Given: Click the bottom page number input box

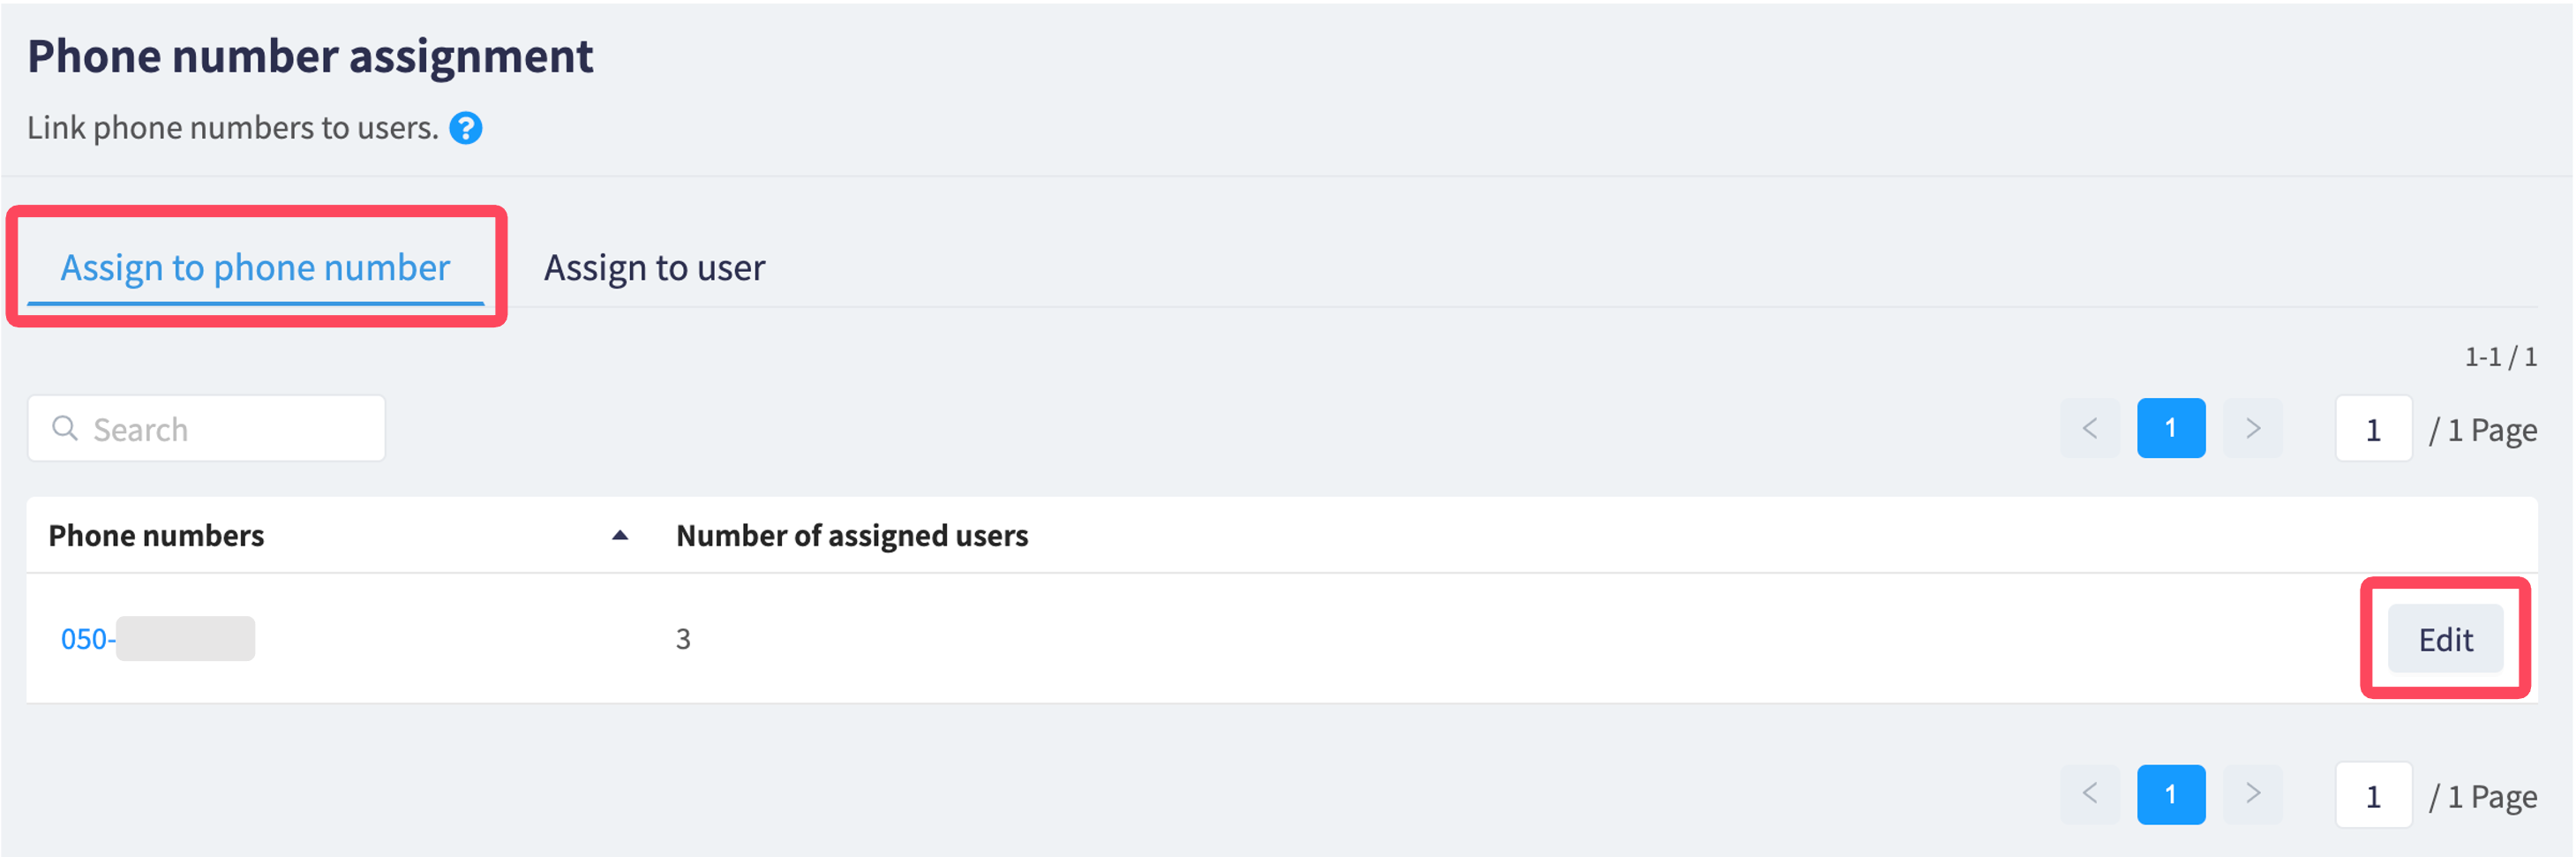Looking at the screenshot, I should point(2373,796).
